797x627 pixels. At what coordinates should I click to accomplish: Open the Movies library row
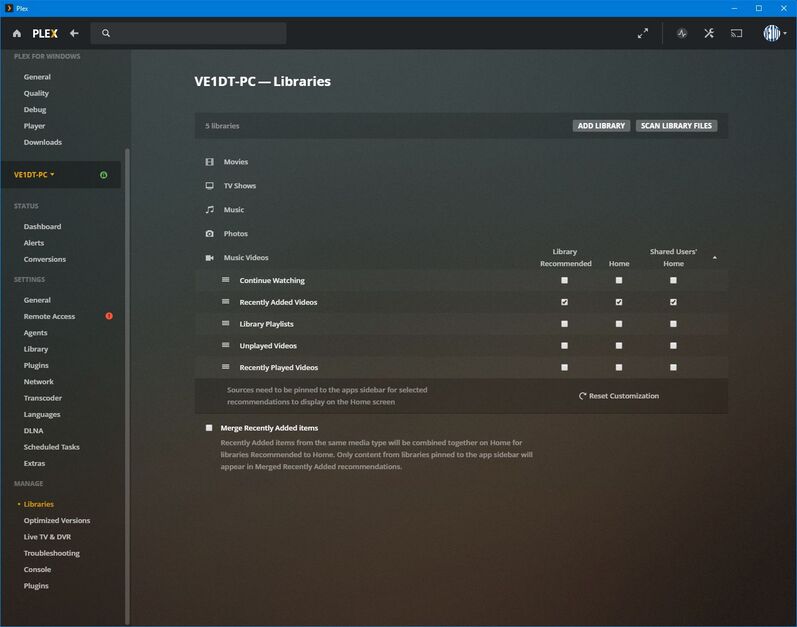pyautogui.click(x=461, y=162)
